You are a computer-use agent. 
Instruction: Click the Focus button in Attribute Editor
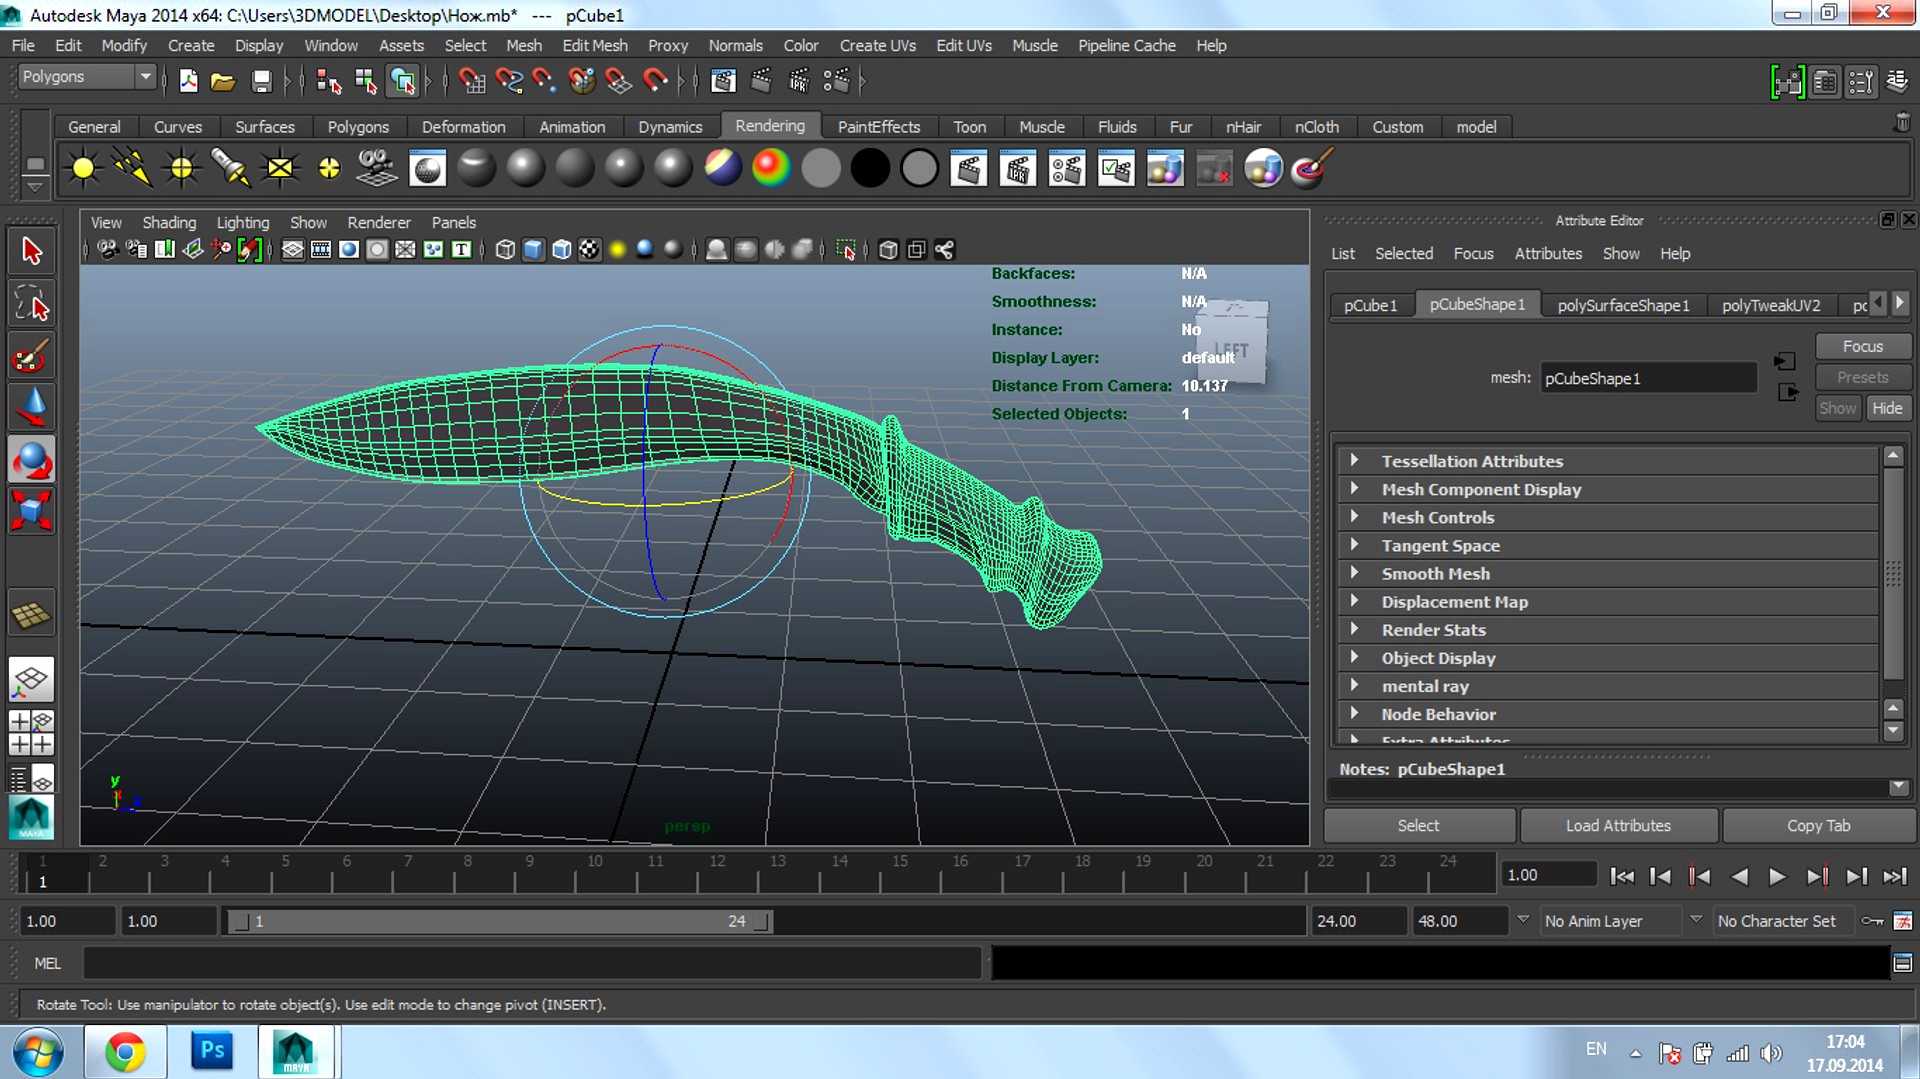click(x=1862, y=346)
